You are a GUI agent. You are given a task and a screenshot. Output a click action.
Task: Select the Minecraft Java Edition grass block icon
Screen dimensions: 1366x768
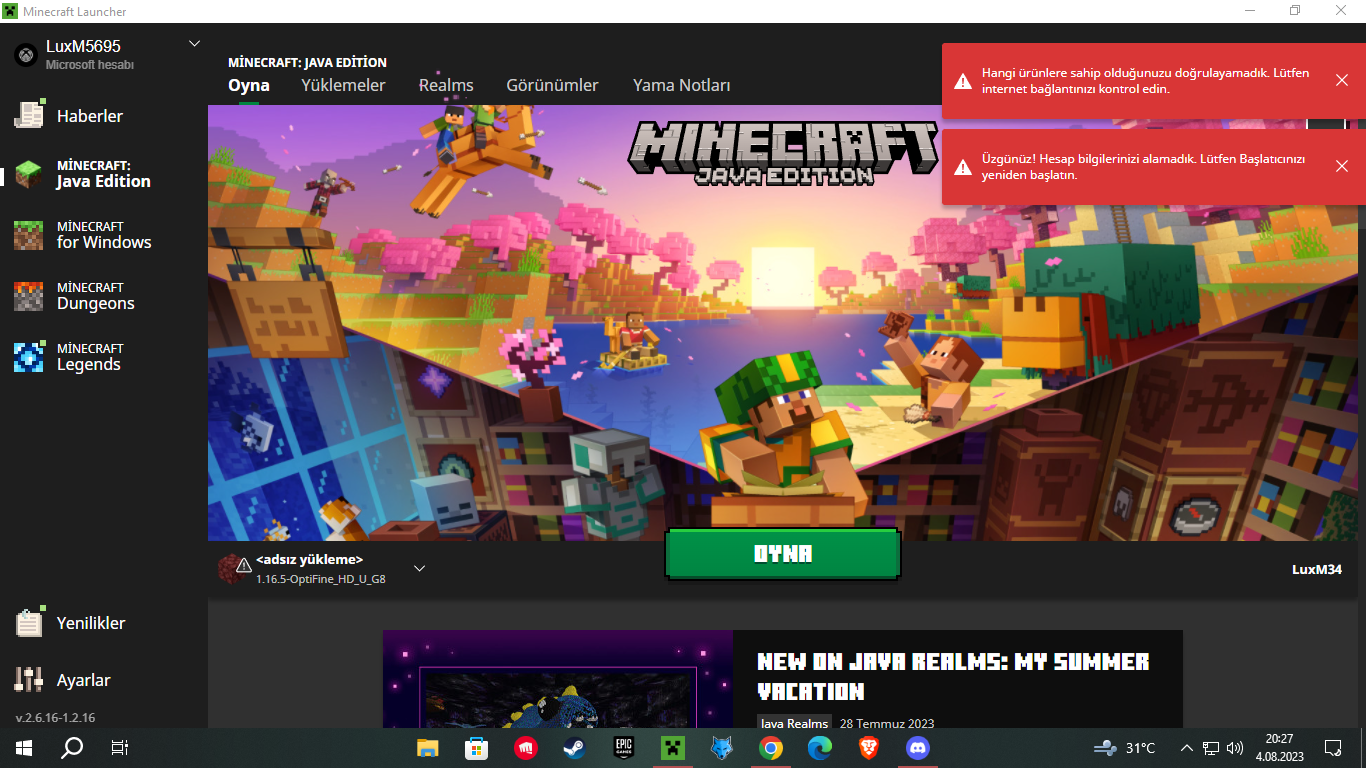pyautogui.click(x=29, y=174)
